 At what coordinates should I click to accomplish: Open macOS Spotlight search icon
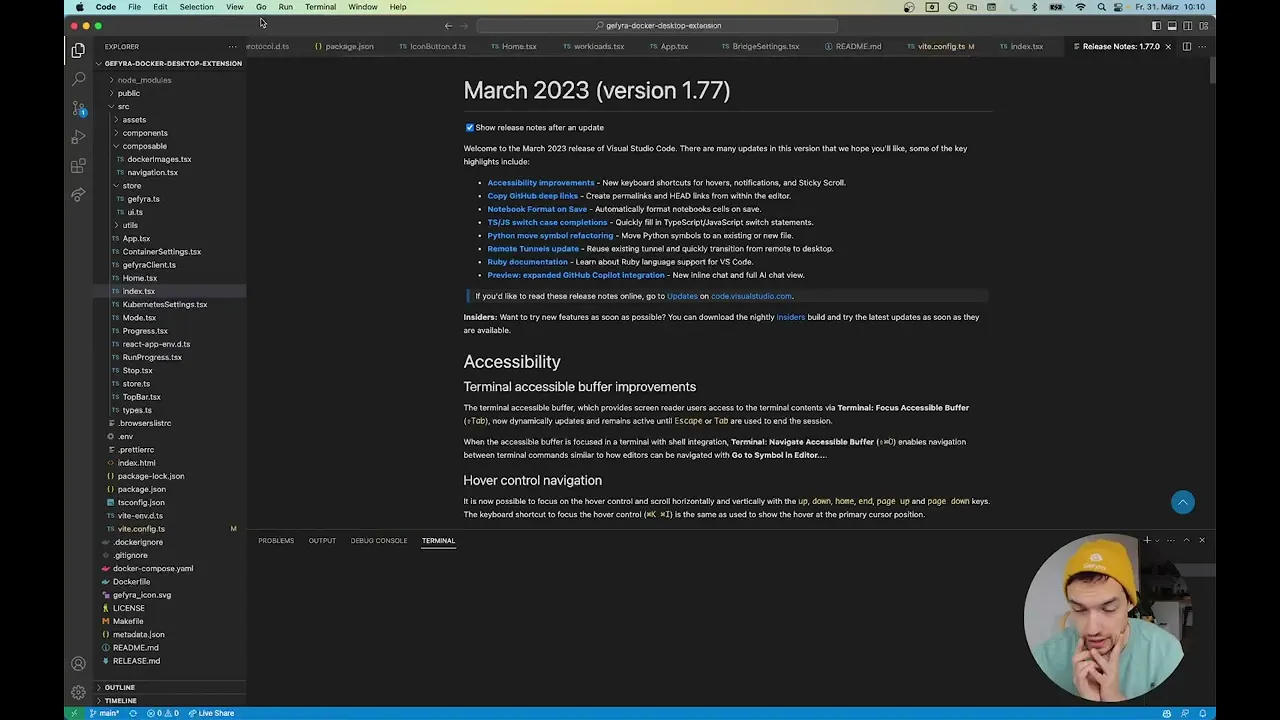[x=1103, y=7]
